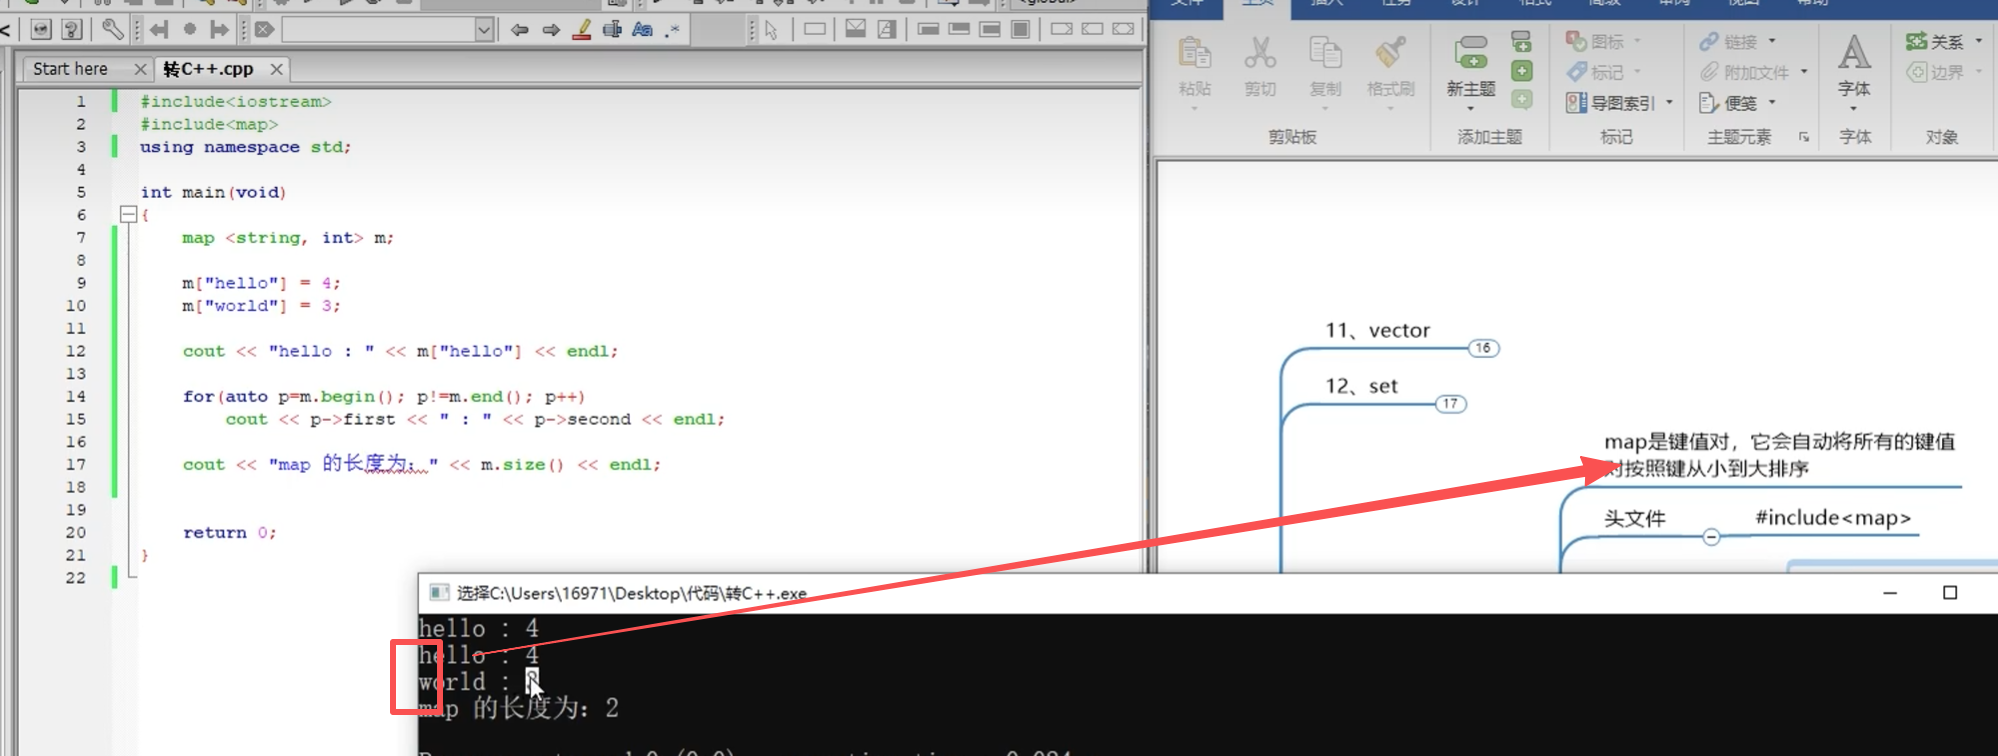This screenshot has height=756, width=1998.
Task: Close the 转C++.cpp tab
Action: tap(276, 69)
